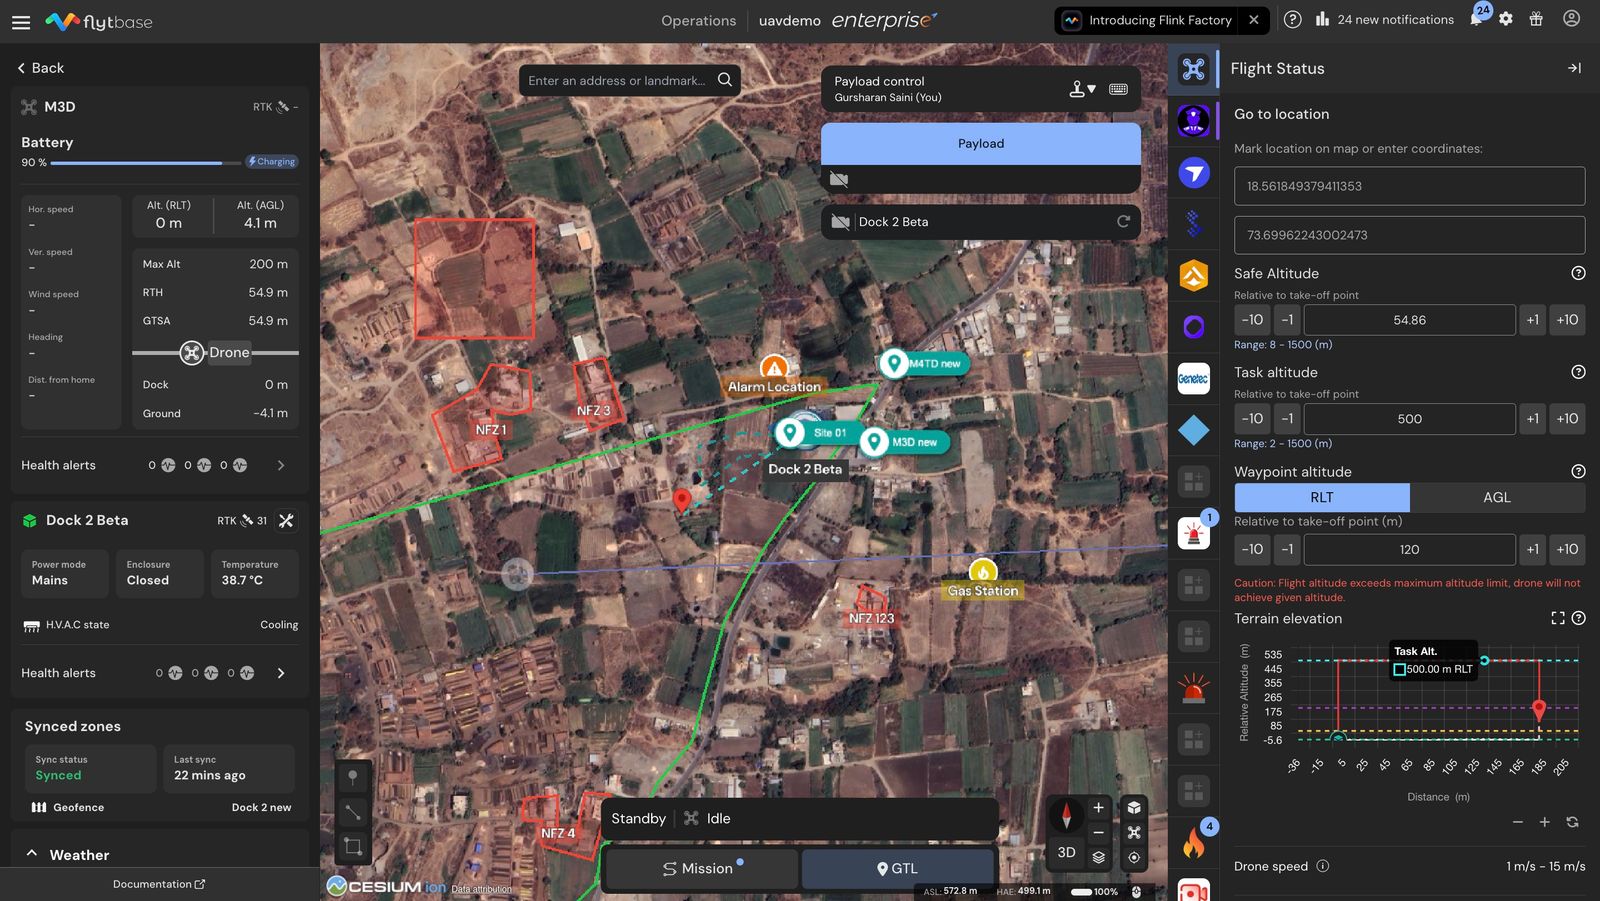The image size is (1600, 901).
Task: Open the user profile icon
Action: coord(1571,19)
